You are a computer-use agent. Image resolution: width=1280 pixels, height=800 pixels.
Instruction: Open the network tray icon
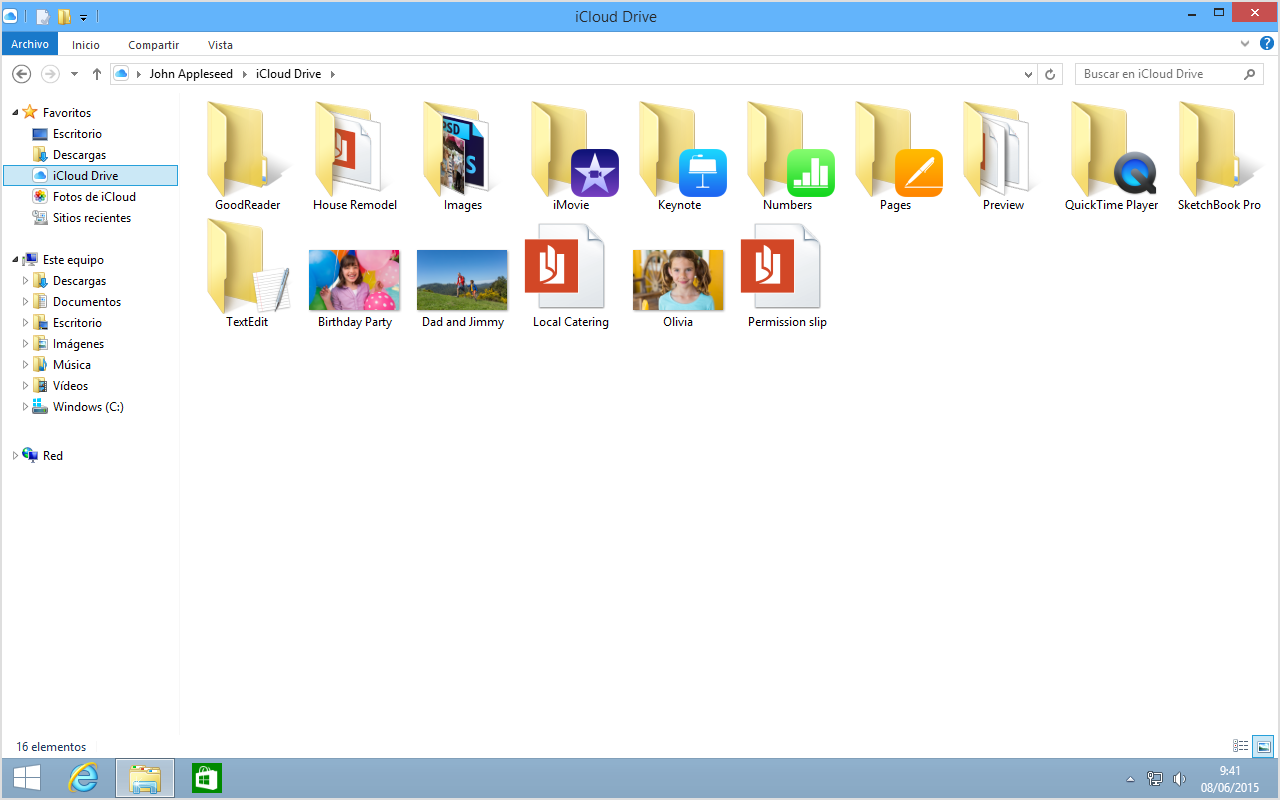[1155, 779]
